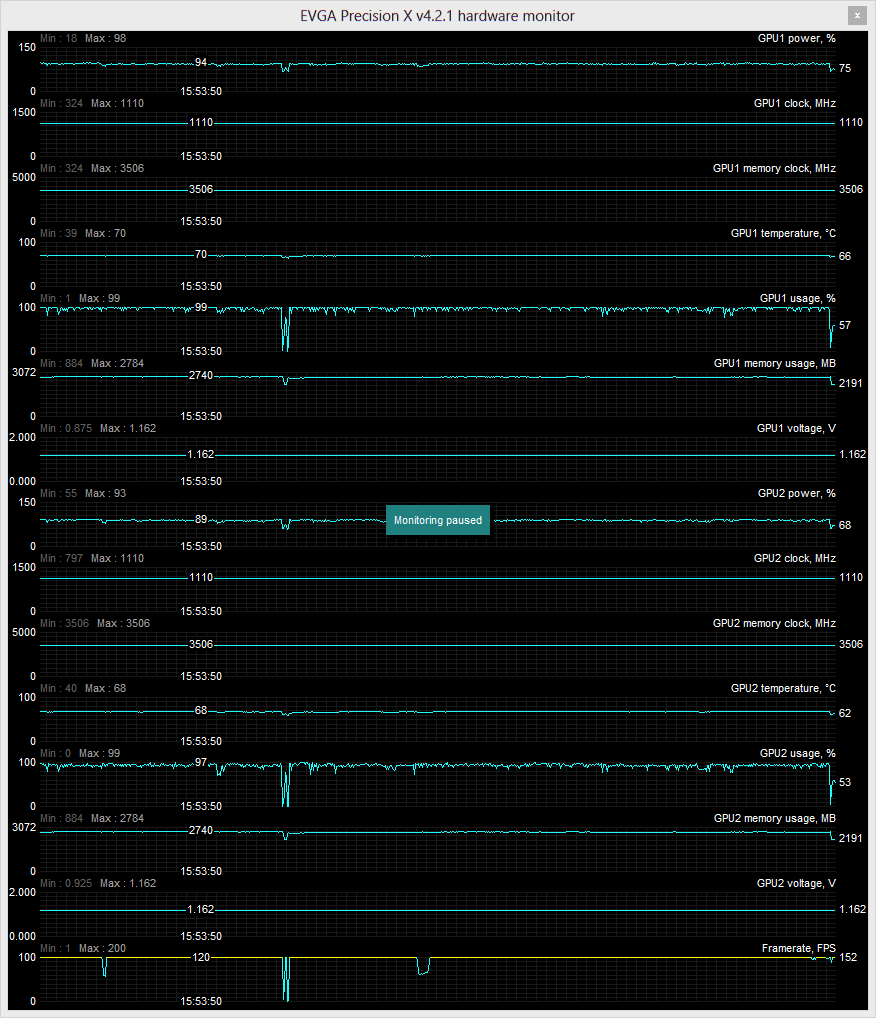Close the hardware monitor window

pyautogui.click(x=857, y=16)
